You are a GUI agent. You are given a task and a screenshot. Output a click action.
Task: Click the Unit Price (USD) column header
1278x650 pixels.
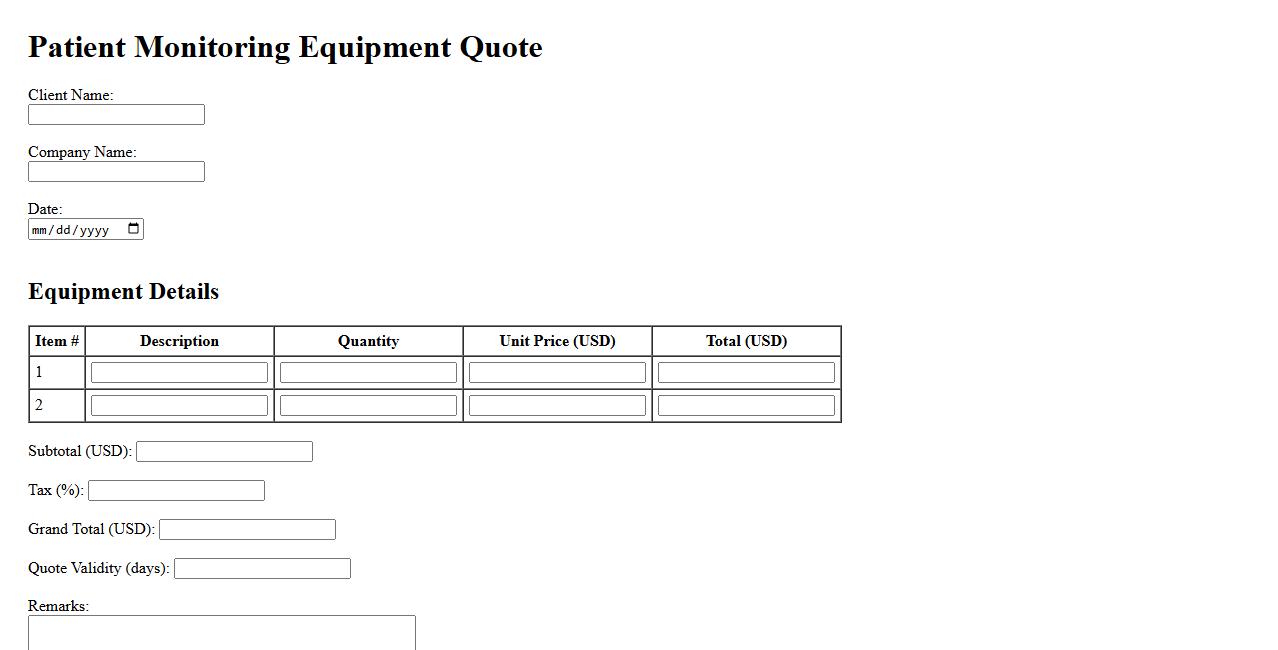[557, 341]
